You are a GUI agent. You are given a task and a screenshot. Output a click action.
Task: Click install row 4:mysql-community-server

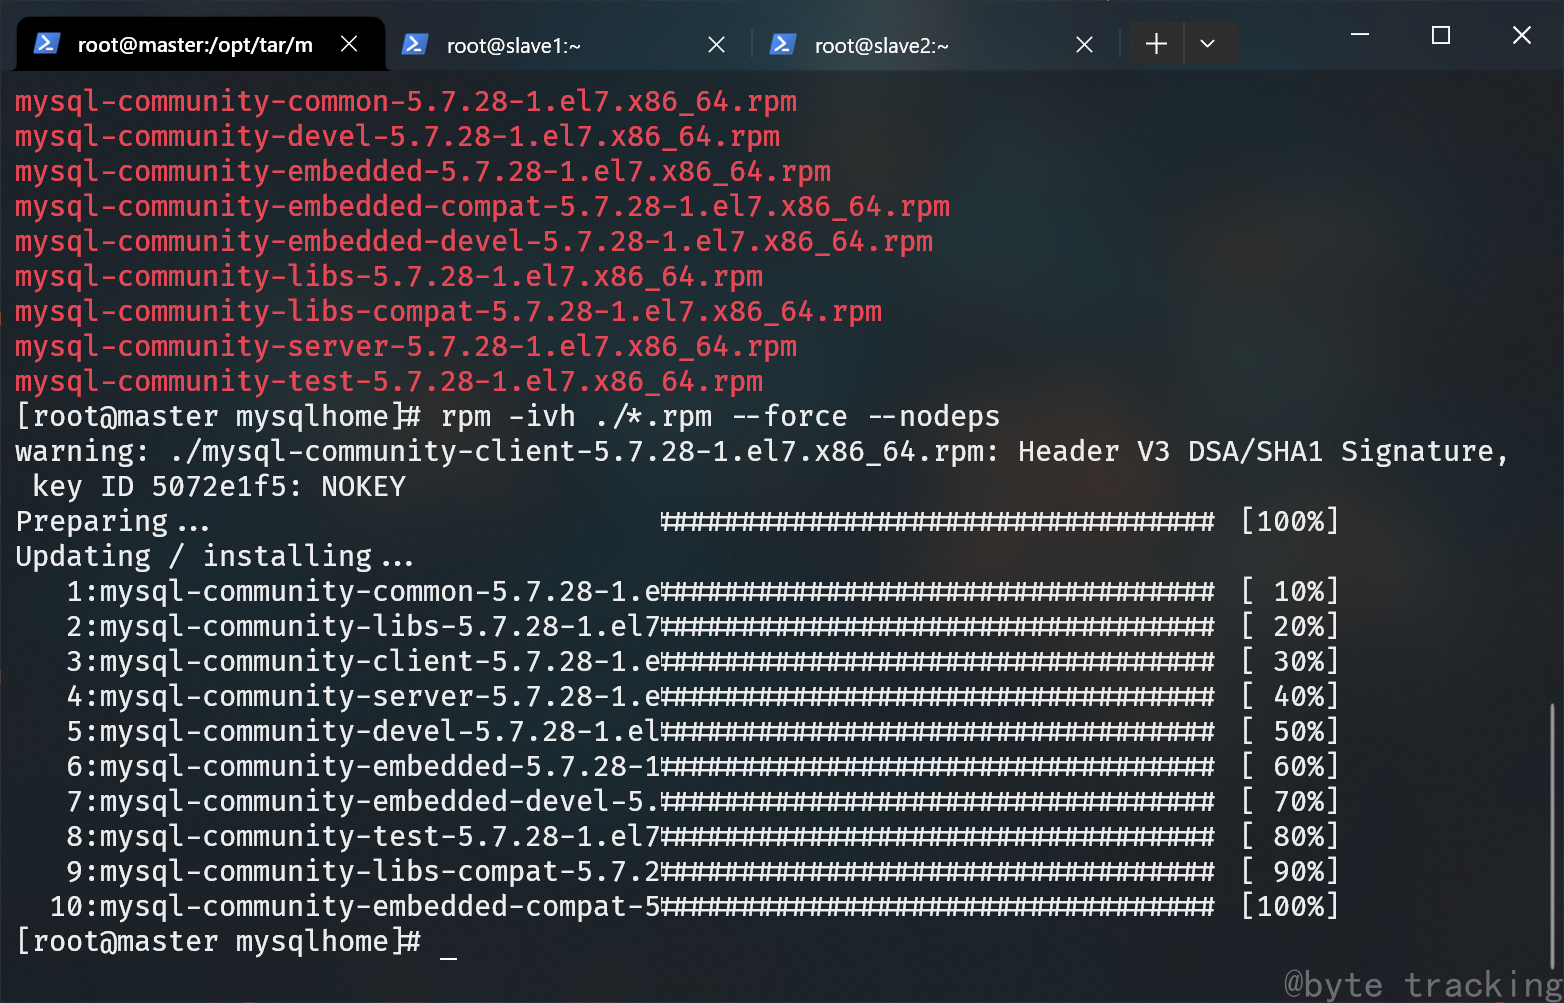click(x=702, y=697)
